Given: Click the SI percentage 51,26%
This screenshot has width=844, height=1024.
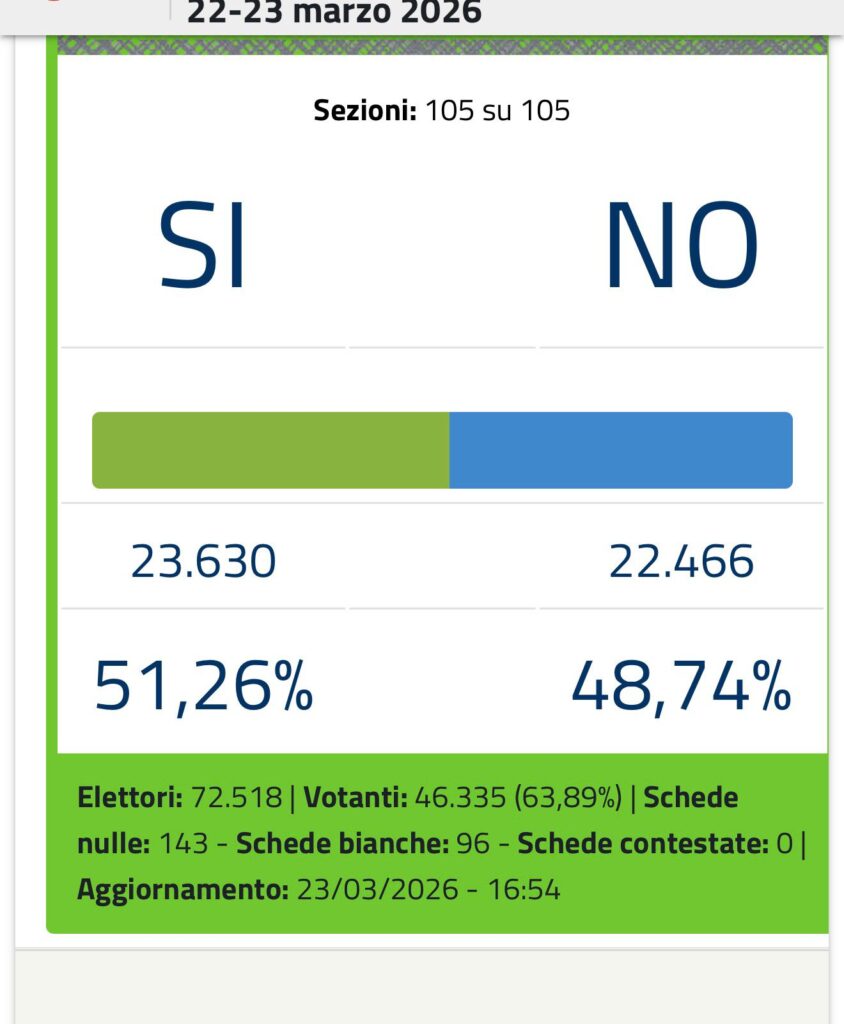Looking at the screenshot, I should coord(204,686).
